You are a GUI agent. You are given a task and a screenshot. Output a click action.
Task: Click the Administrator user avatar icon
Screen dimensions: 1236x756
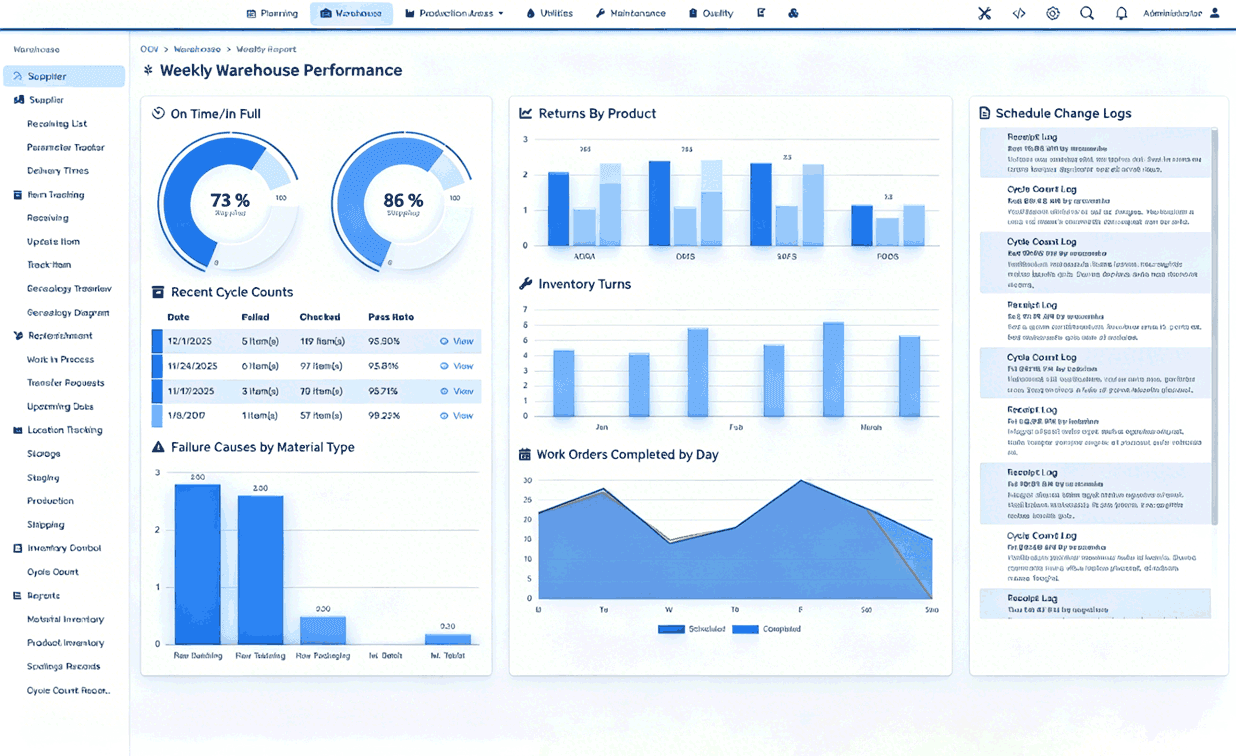pos(1215,13)
